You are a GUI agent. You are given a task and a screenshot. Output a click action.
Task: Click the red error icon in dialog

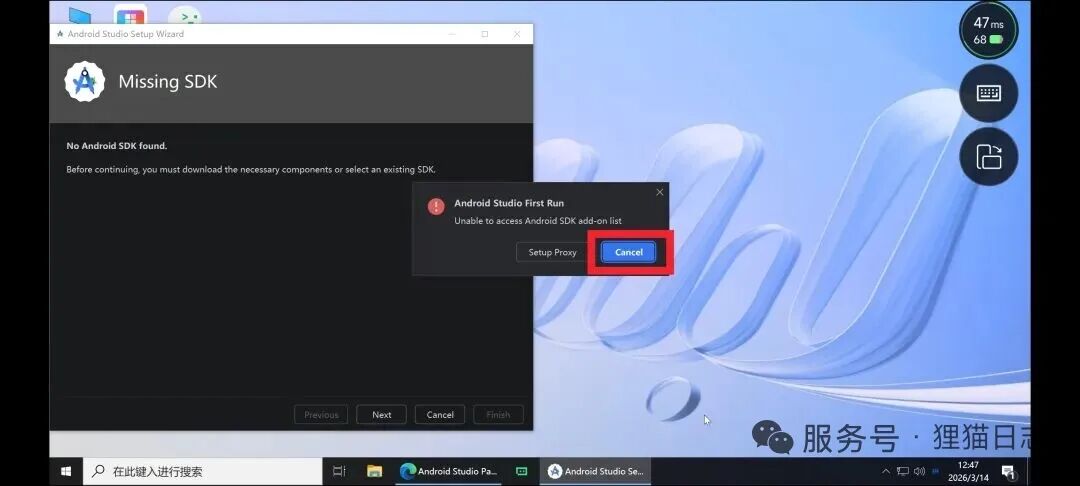436,207
